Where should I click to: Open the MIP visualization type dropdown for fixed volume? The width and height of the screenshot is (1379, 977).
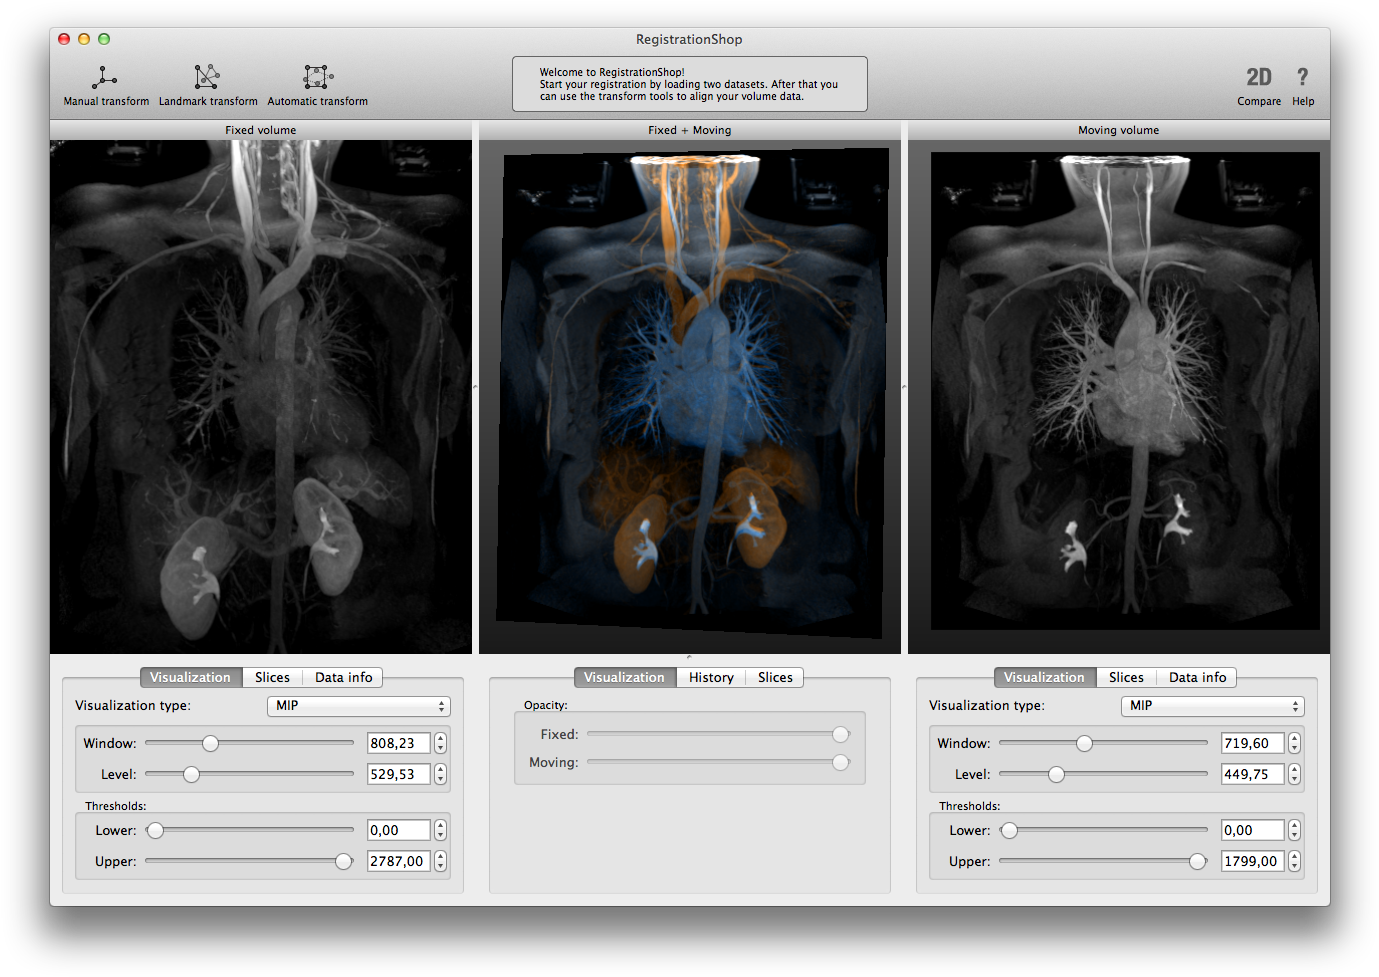pos(358,706)
